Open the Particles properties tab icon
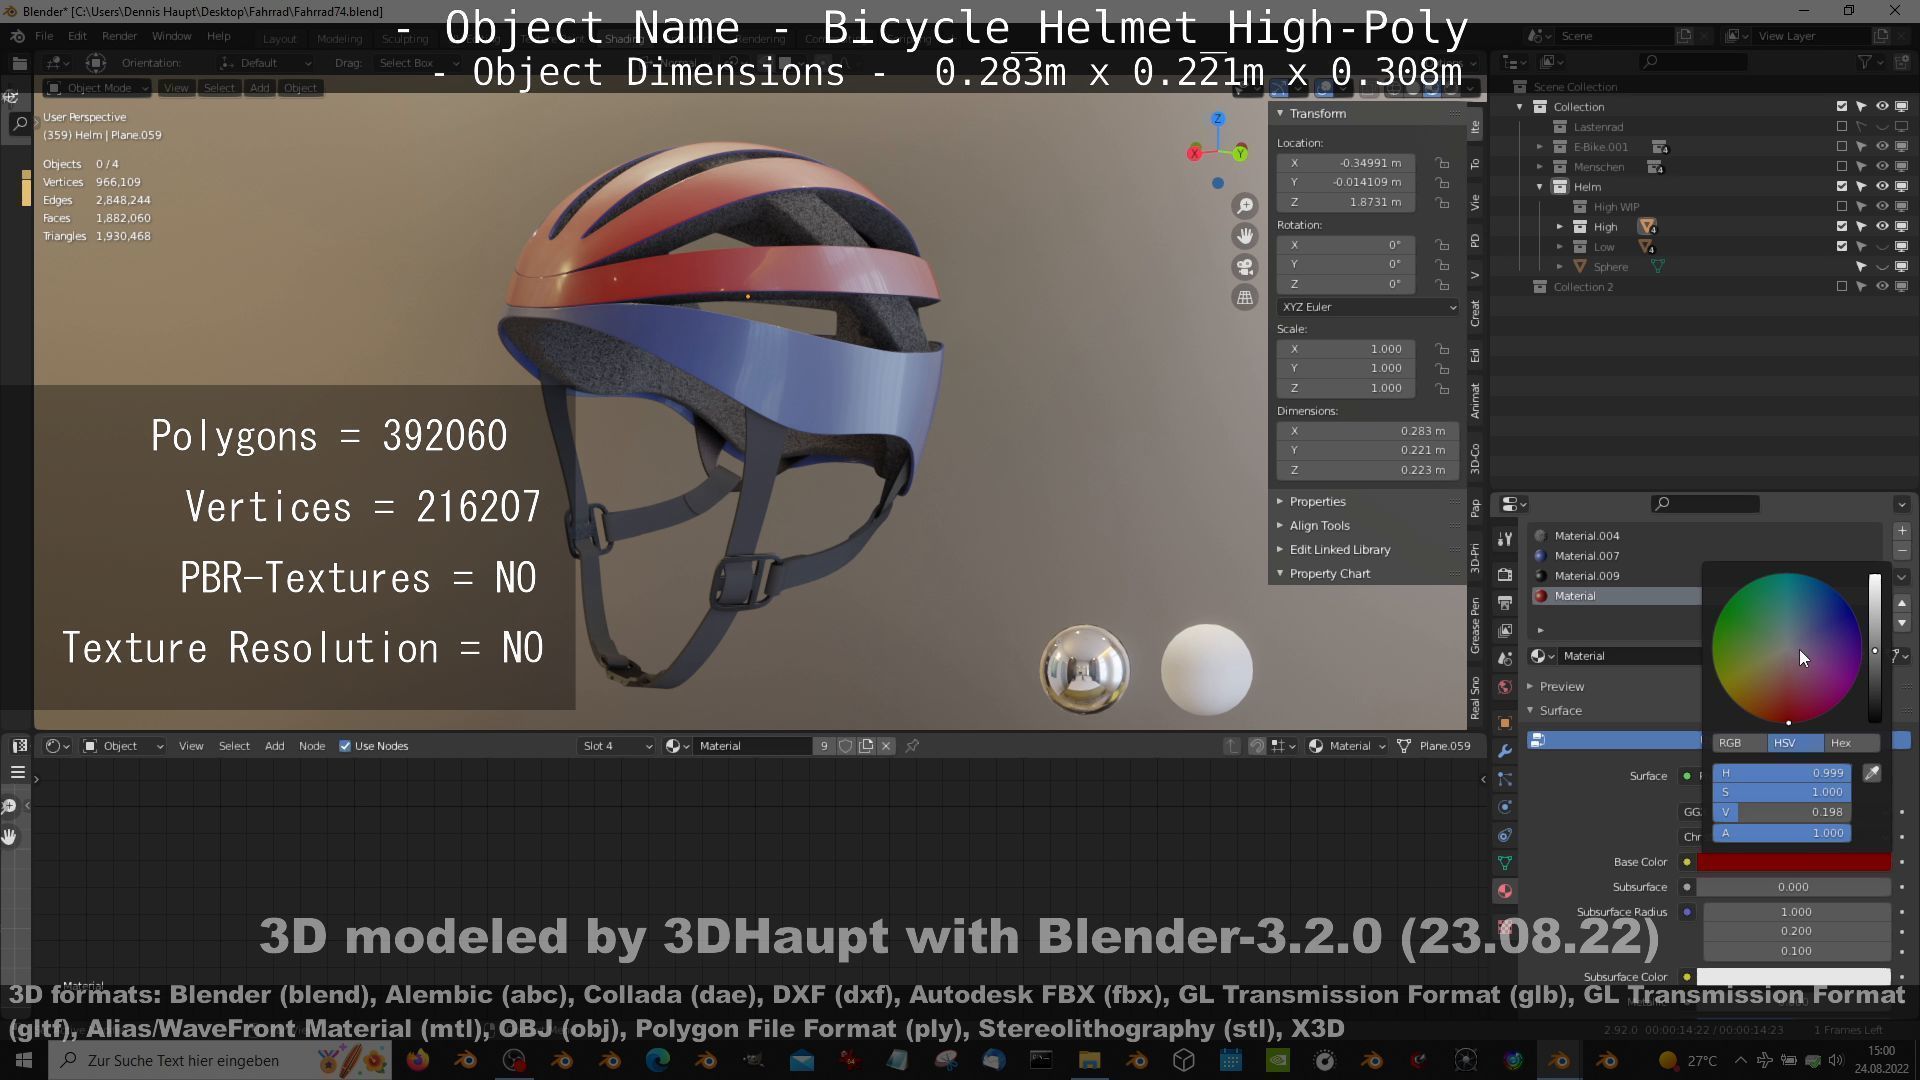This screenshot has width=1920, height=1080. pos(1505,779)
